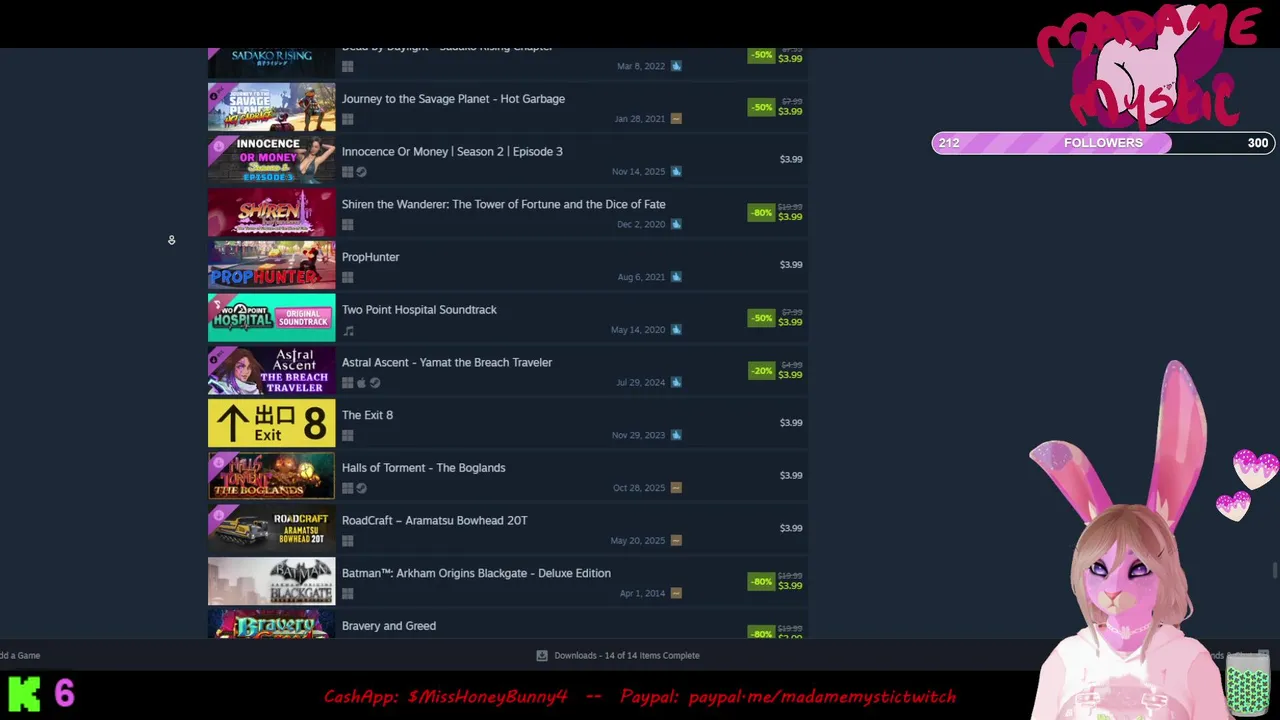Click the positive review thumb for Shiren the Wanderer
This screenshot has width=1280, height=720.
(x=676, y=224)
